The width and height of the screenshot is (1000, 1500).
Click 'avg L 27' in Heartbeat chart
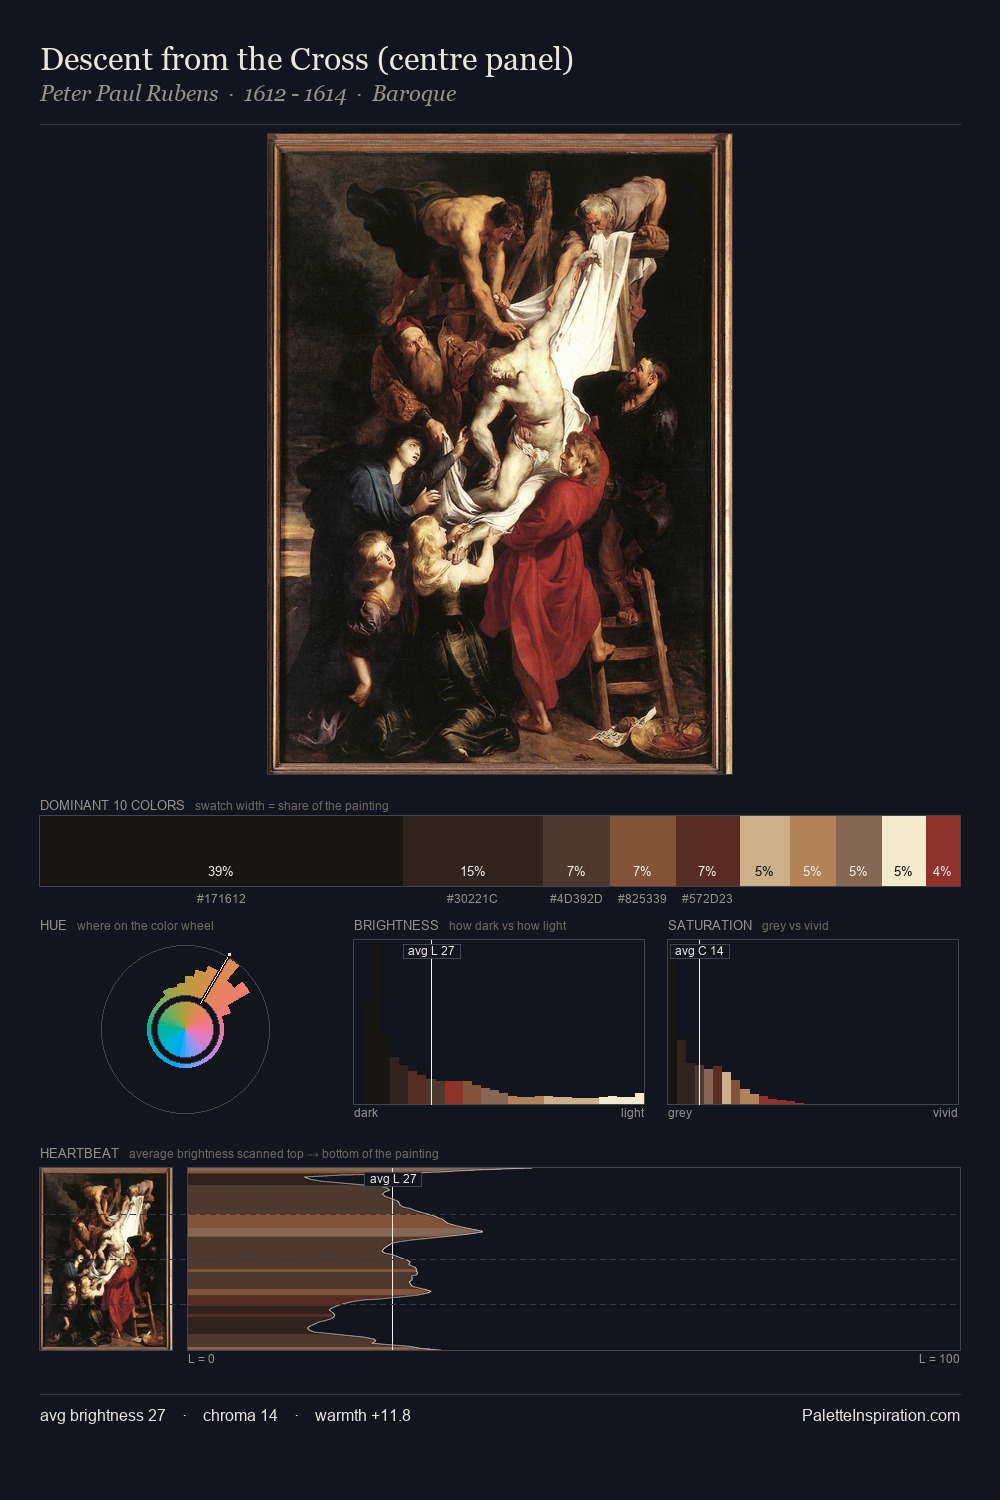tap(393, 1179)
